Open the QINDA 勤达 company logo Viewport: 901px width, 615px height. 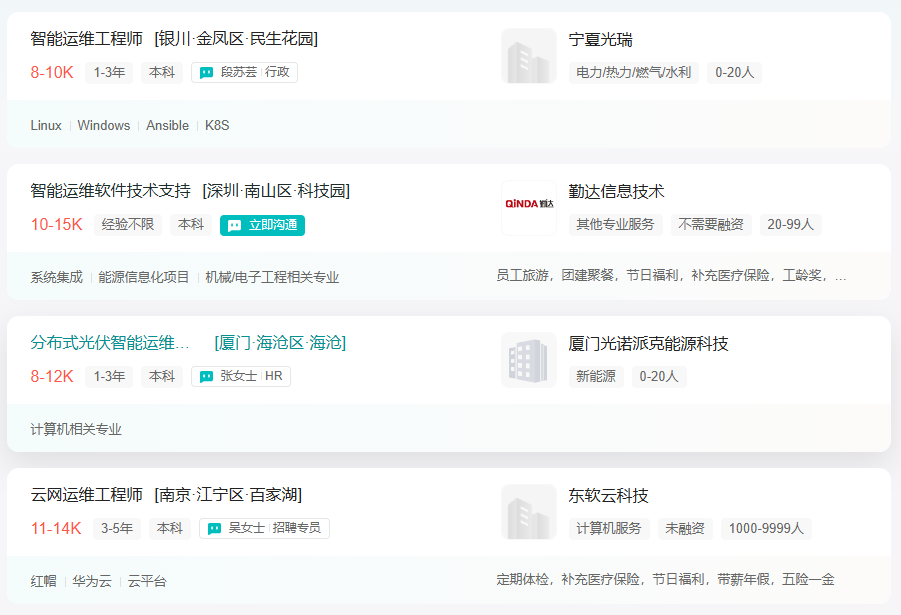click(529, 208)
